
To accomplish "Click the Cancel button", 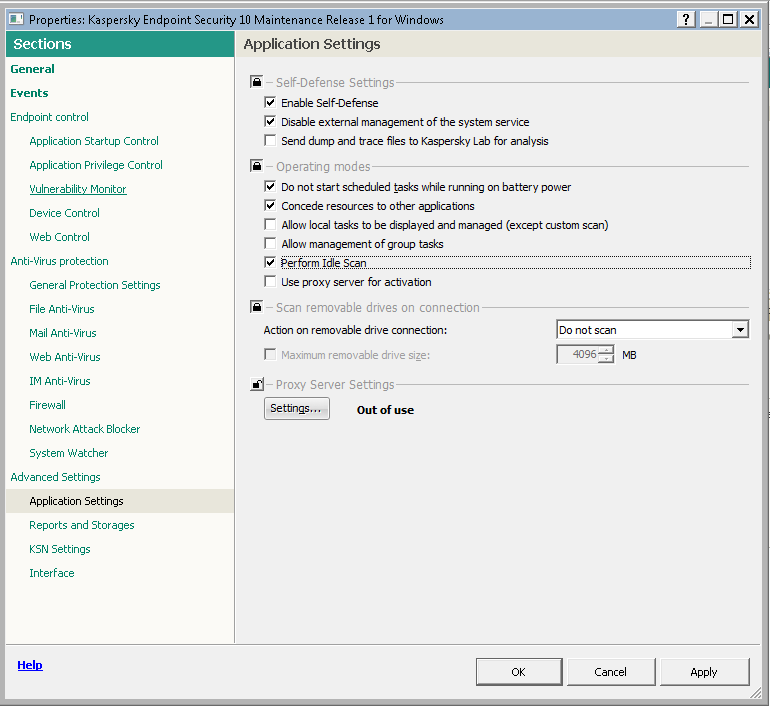I will pyautogui.click(x=611, y=672).
